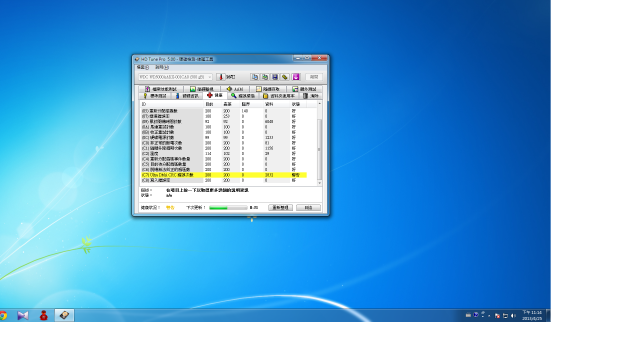Switch to the Erase tab with trash icon

311,96
